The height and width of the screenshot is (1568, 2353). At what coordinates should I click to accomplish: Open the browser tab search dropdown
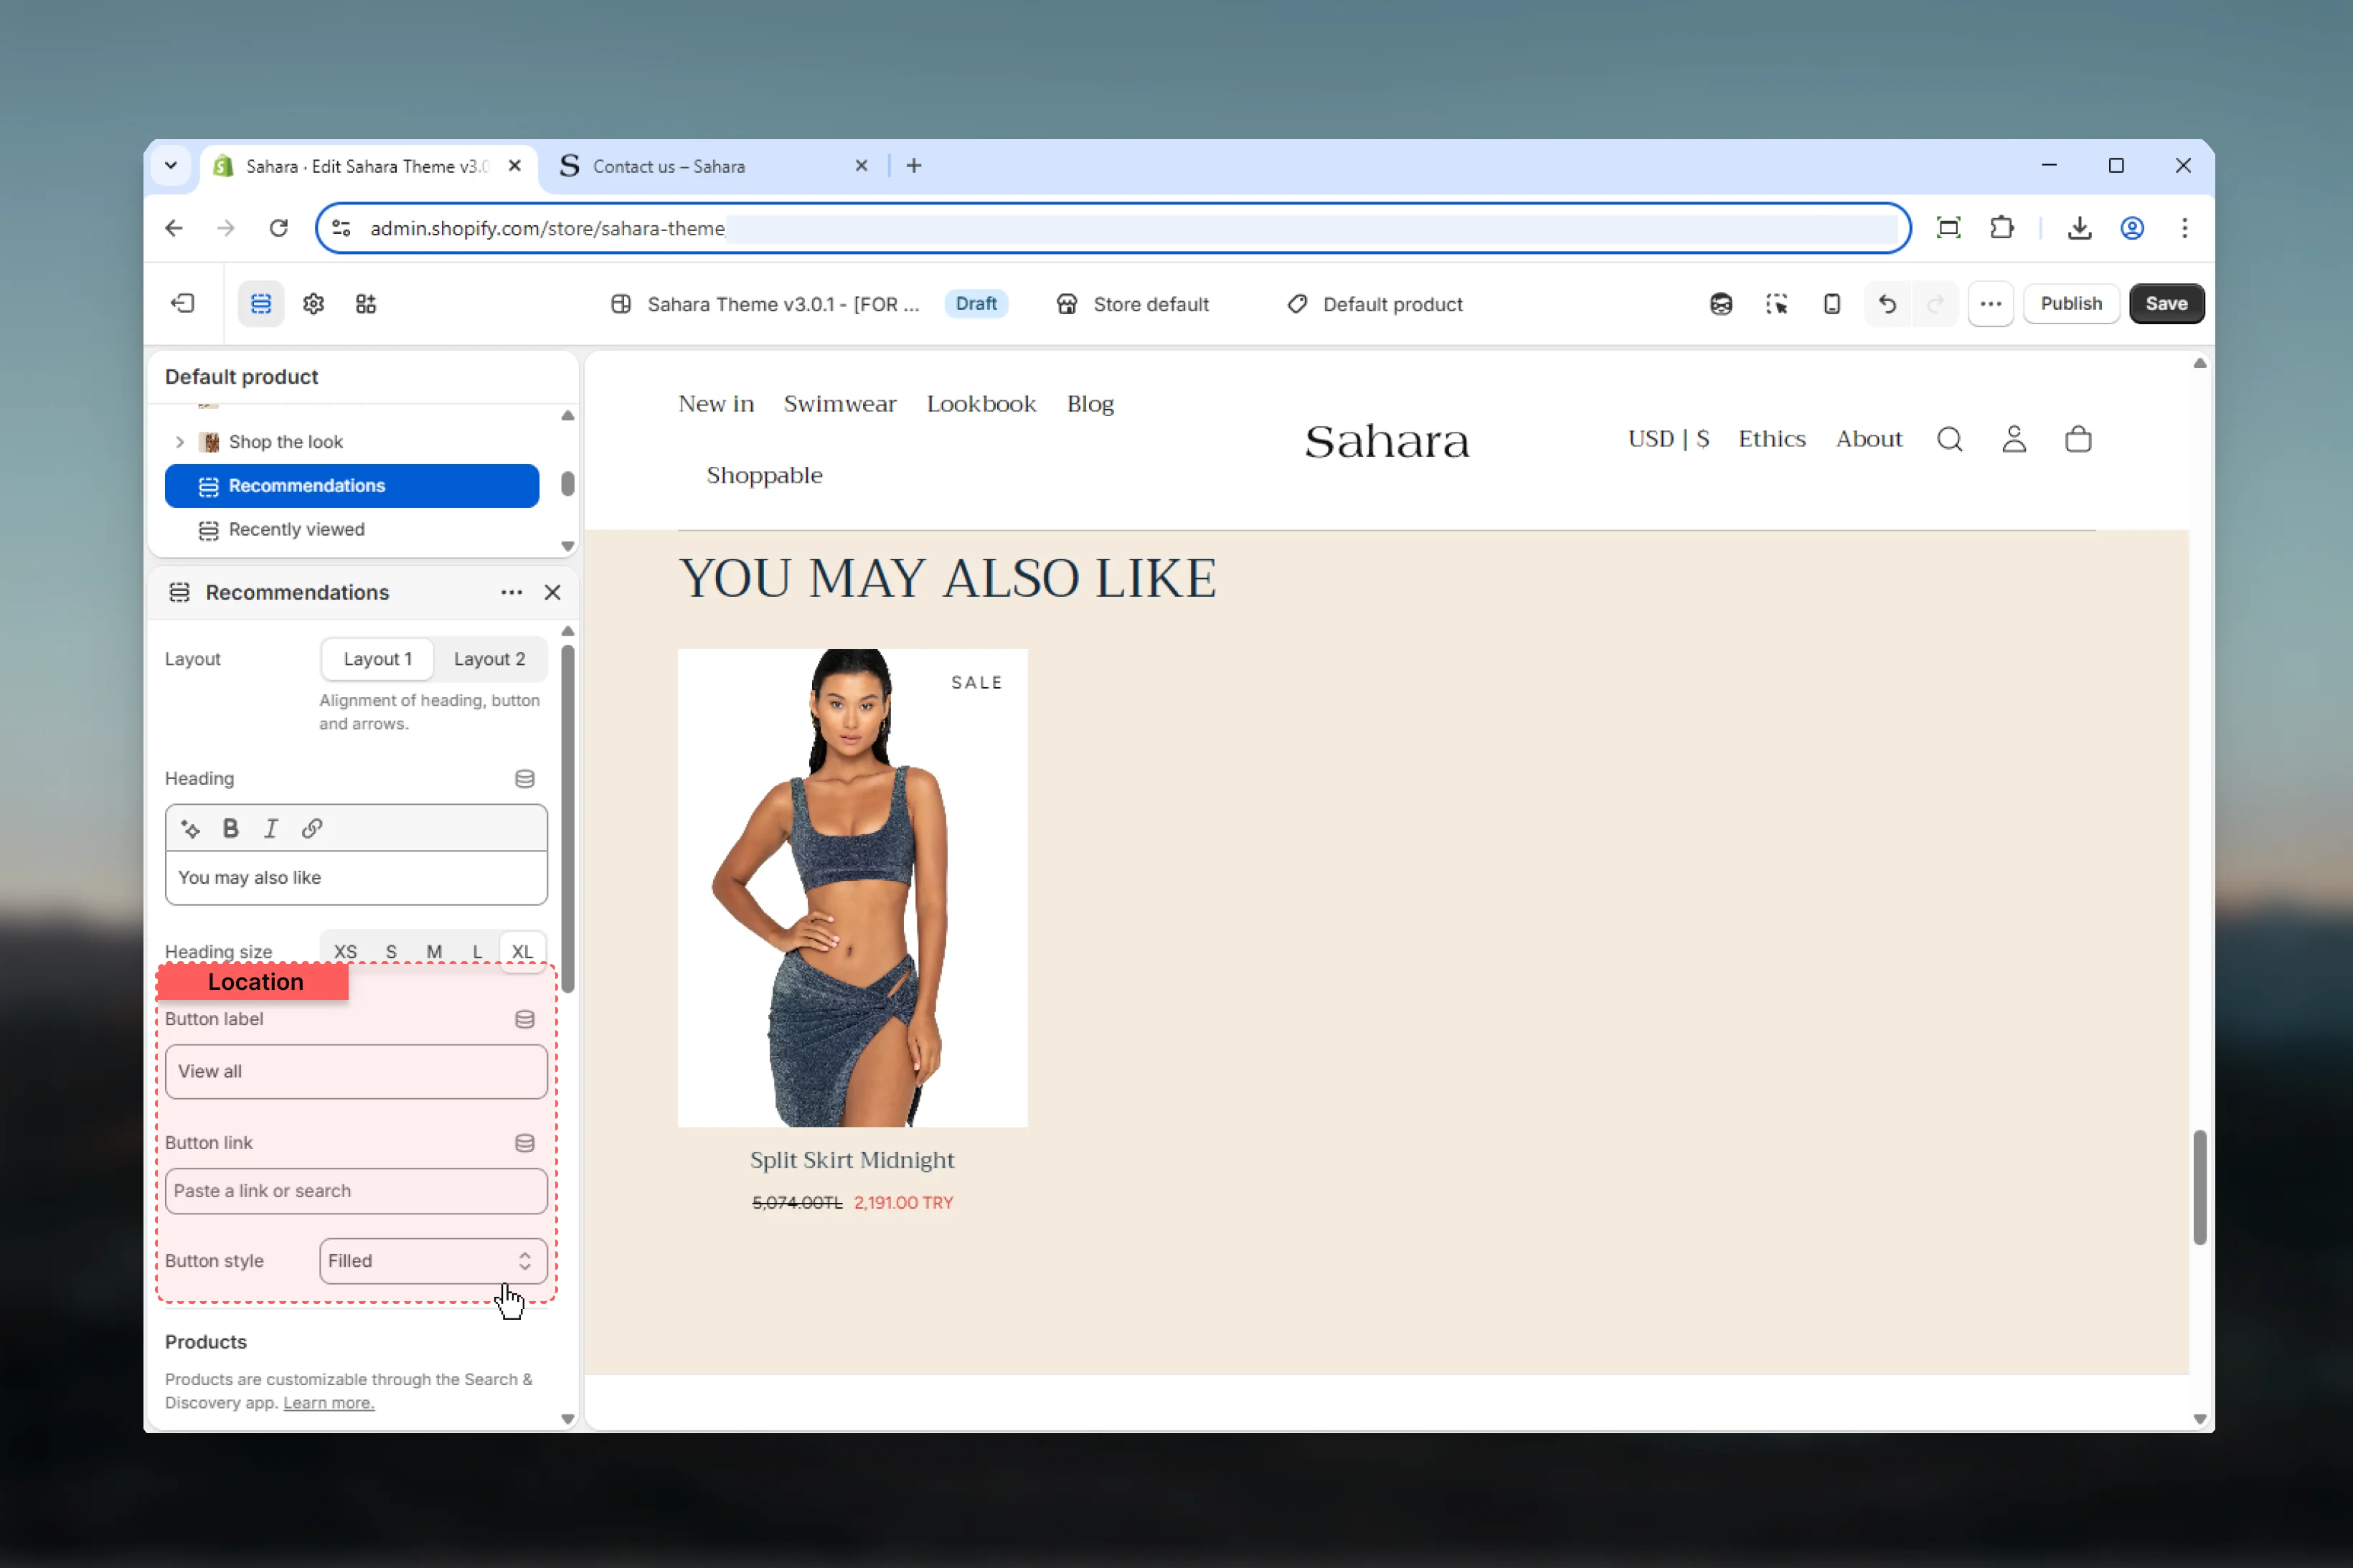click(171, 166)
